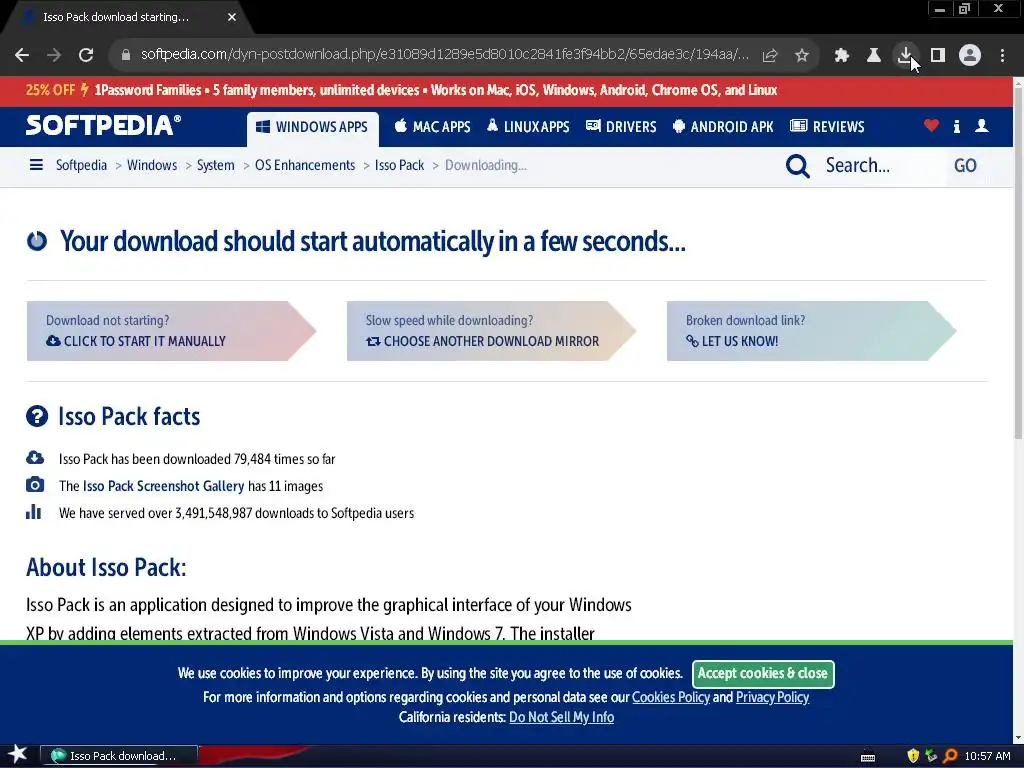Open the Isso Pack Screenshot Gallery link

pyautogui.click(x=163, y=486)
